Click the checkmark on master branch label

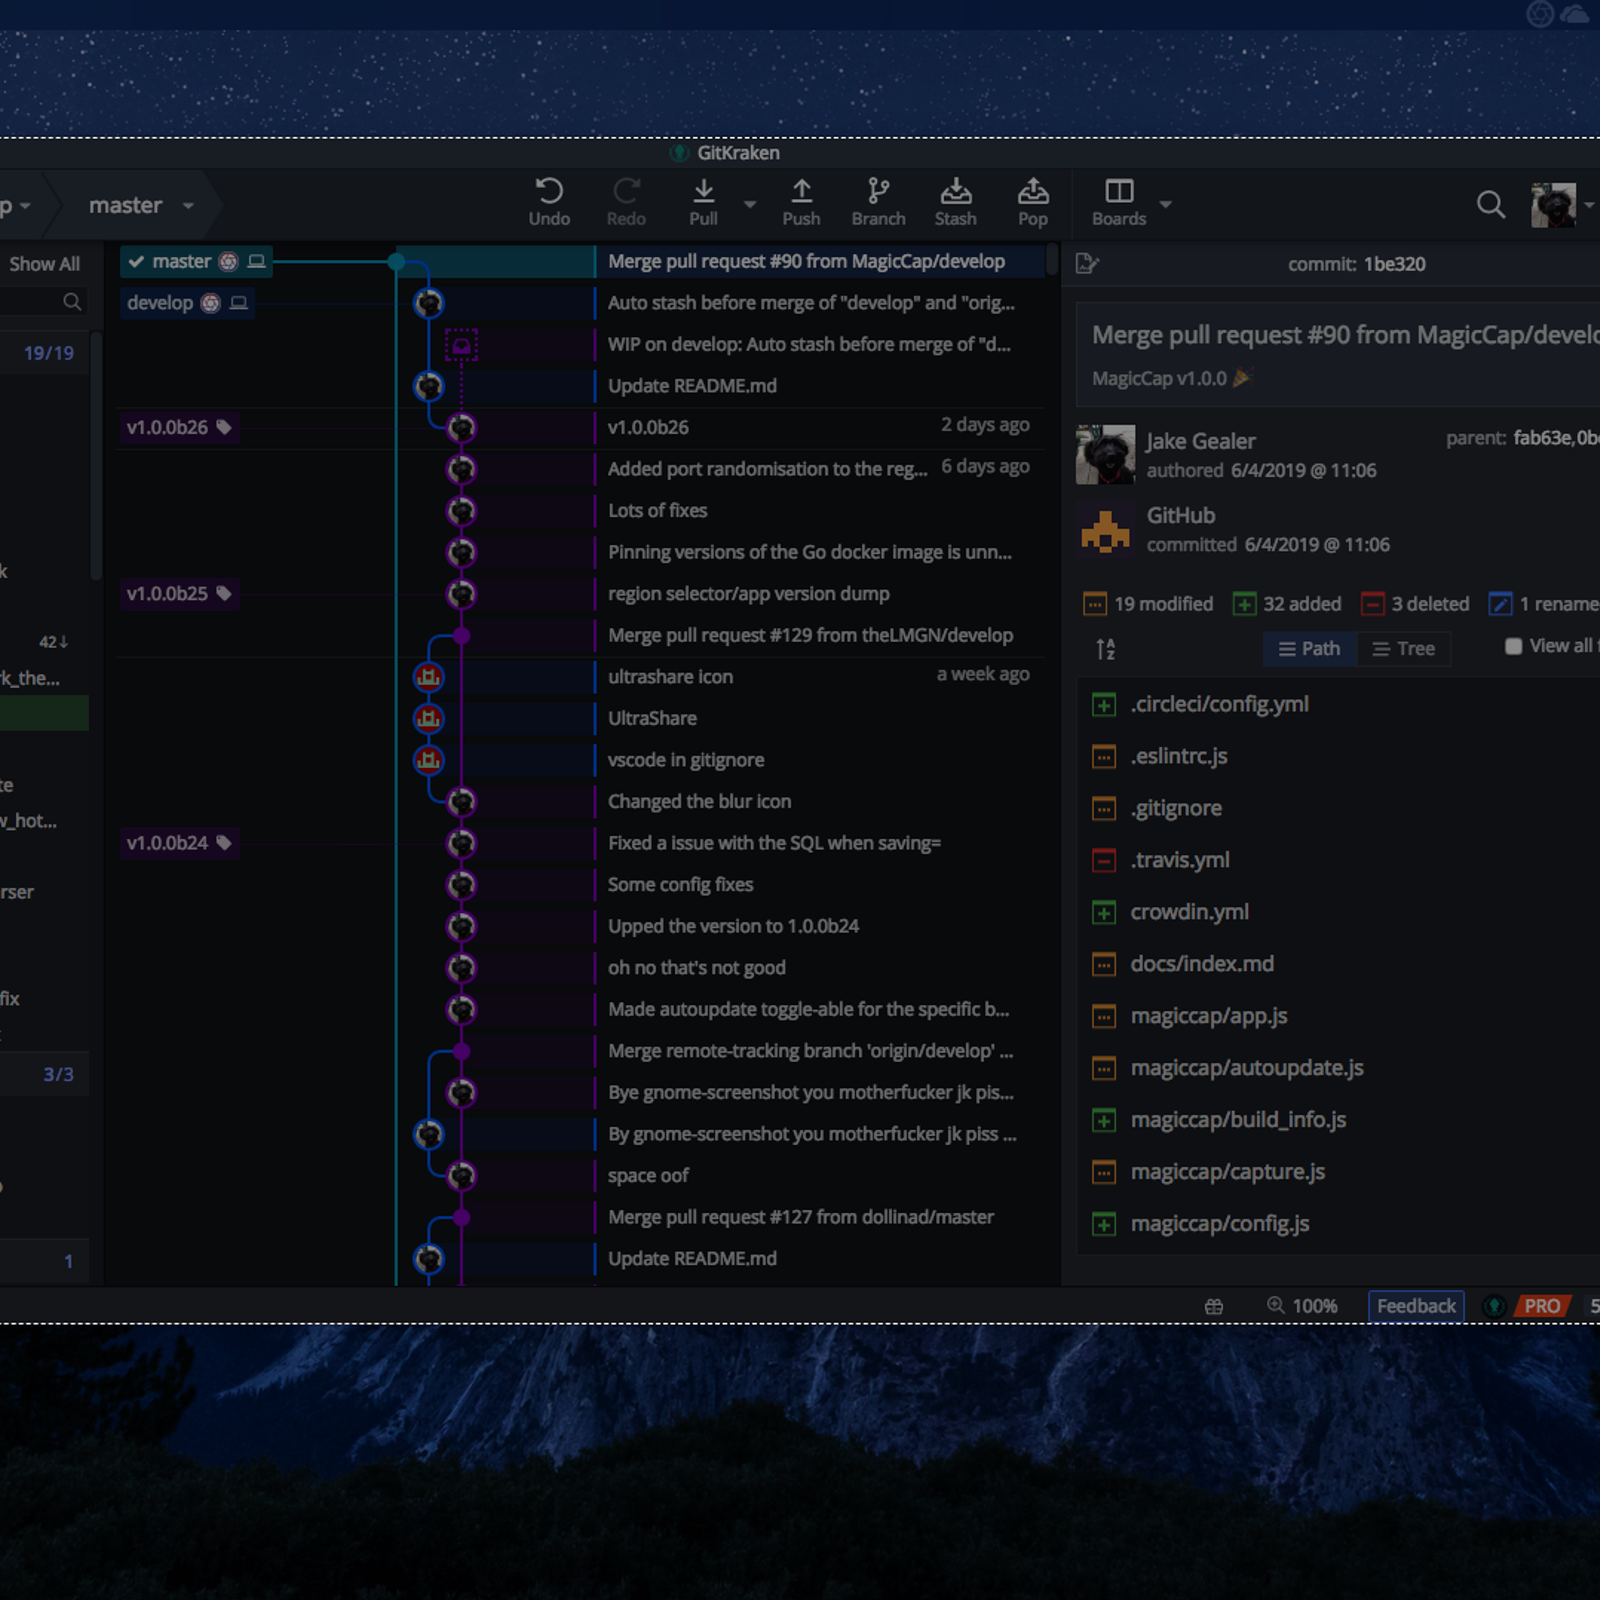pyautogui.click(x=136, y=261)
